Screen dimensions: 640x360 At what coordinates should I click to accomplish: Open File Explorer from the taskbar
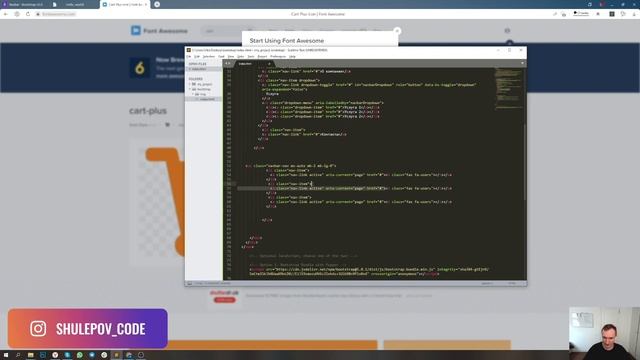30,355
